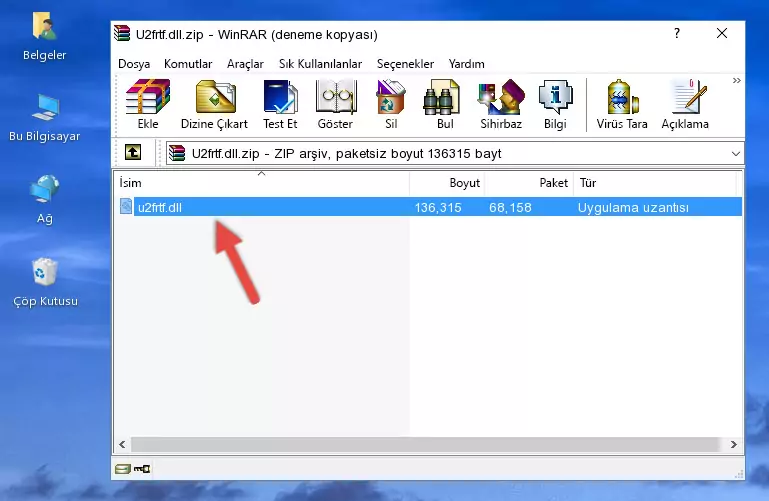Open the Seçenekler menu
769x501 pixels.
(405, 64)
